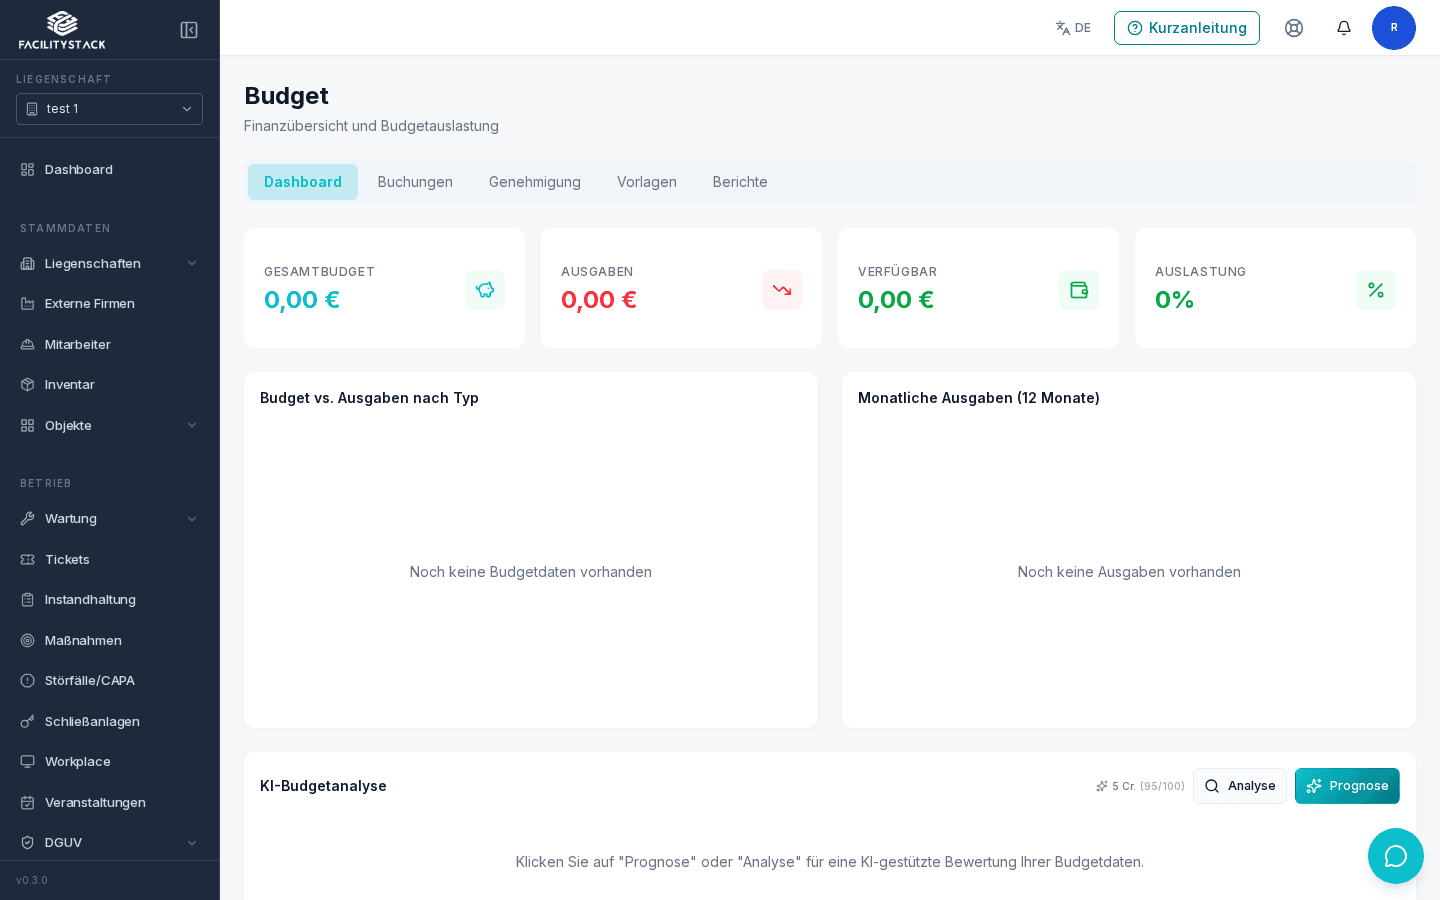Run the KI Analyse button
The height and width of the screenshot is (900, 1440).
click(1240, 786)
